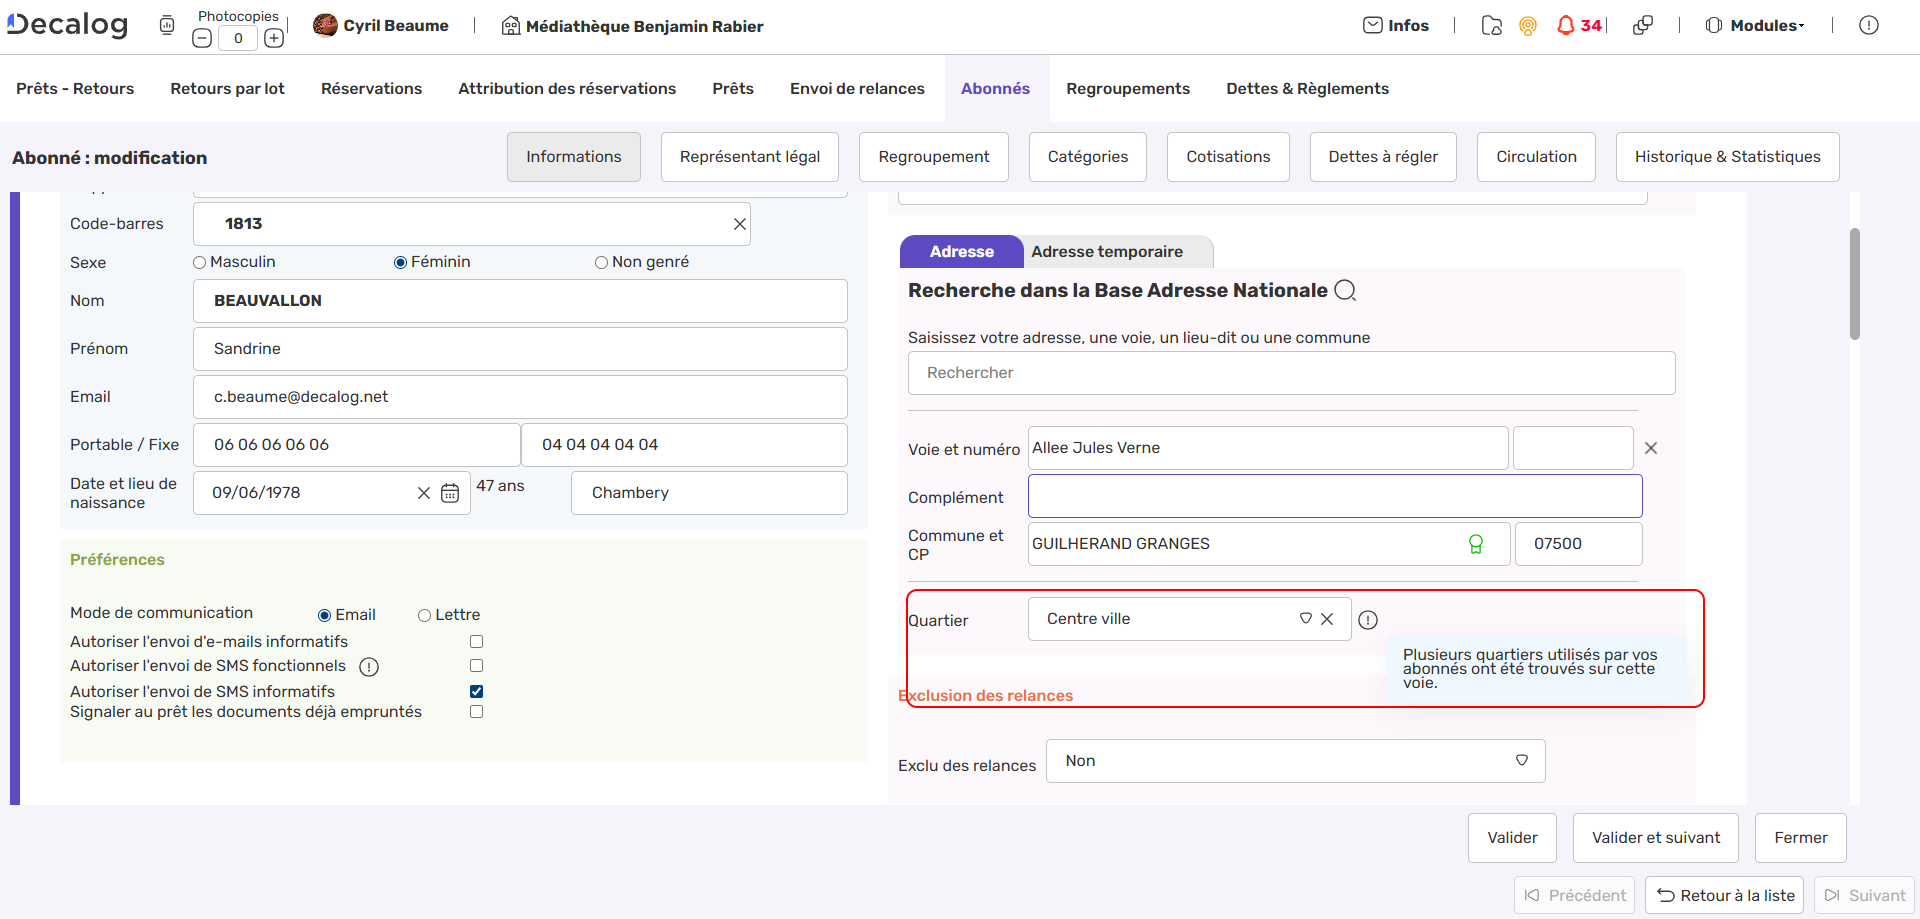Open the calendar date picker for birth date
Image resolution: width=1920 pixels, height=919 pixels.
click(x=450, y=493)
